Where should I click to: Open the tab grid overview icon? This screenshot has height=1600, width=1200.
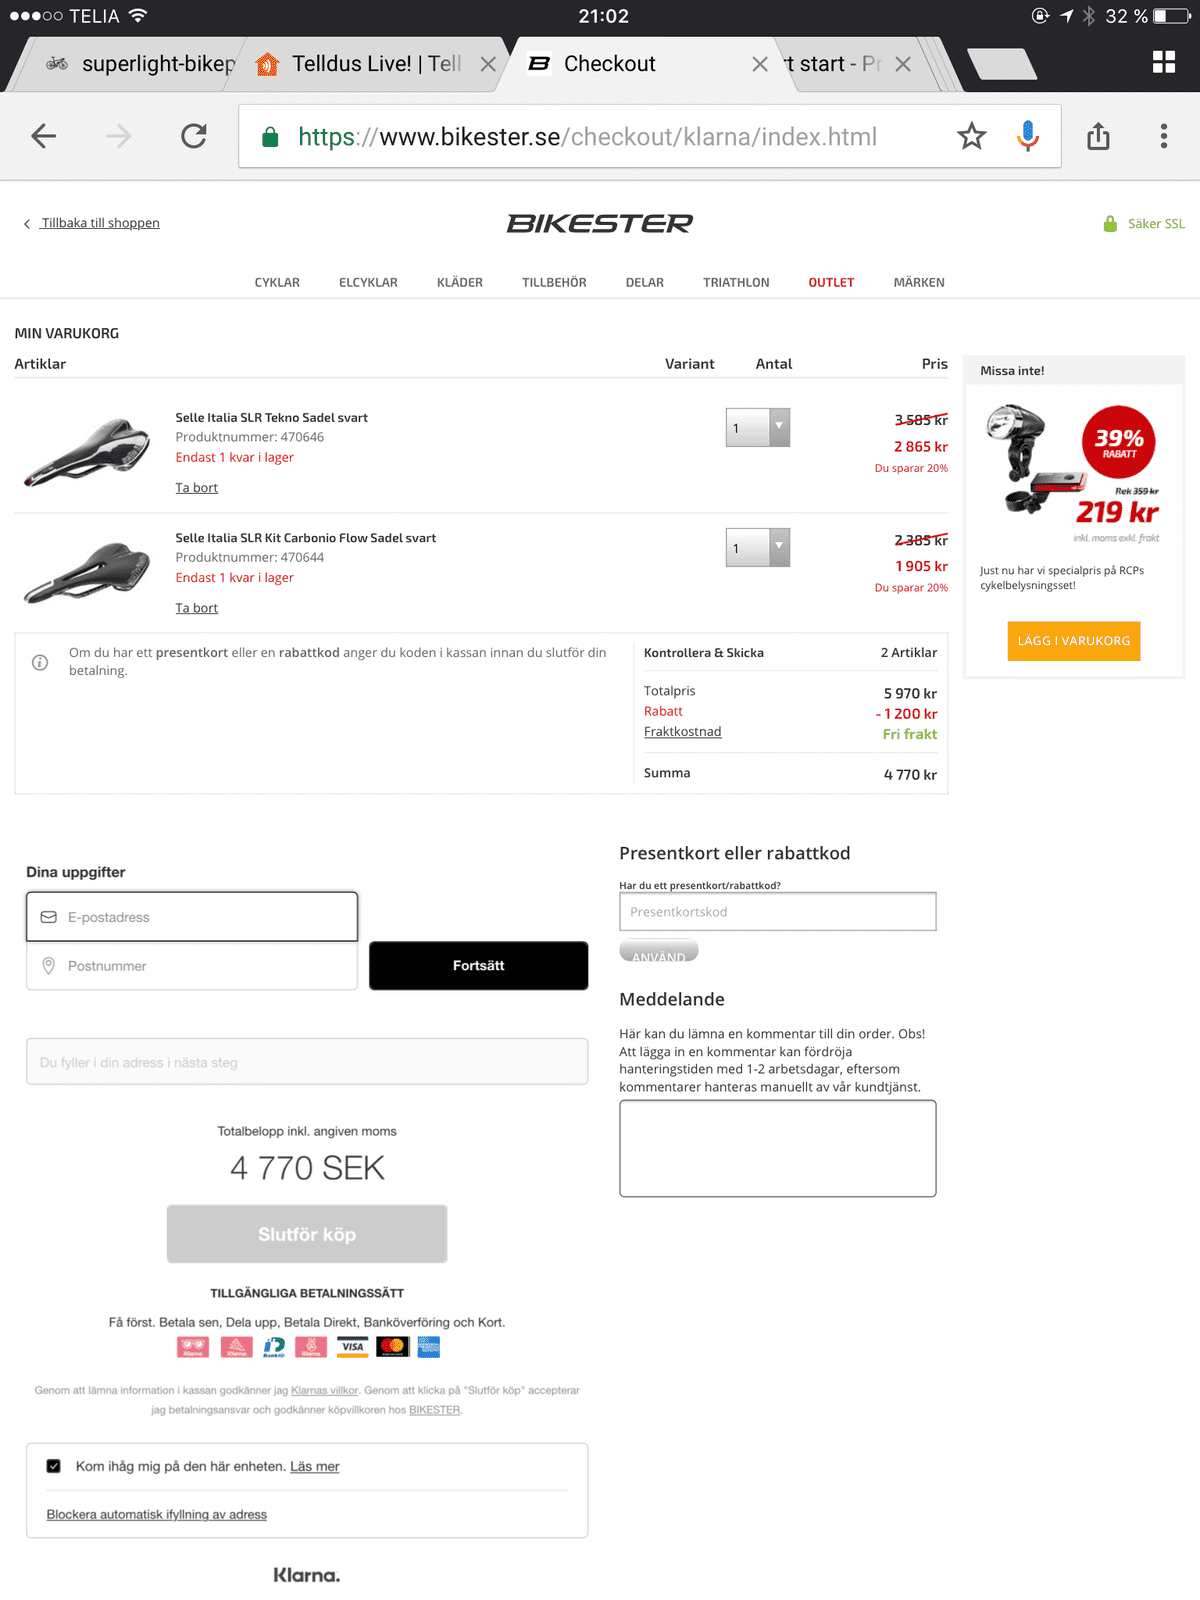(1164, 63)
